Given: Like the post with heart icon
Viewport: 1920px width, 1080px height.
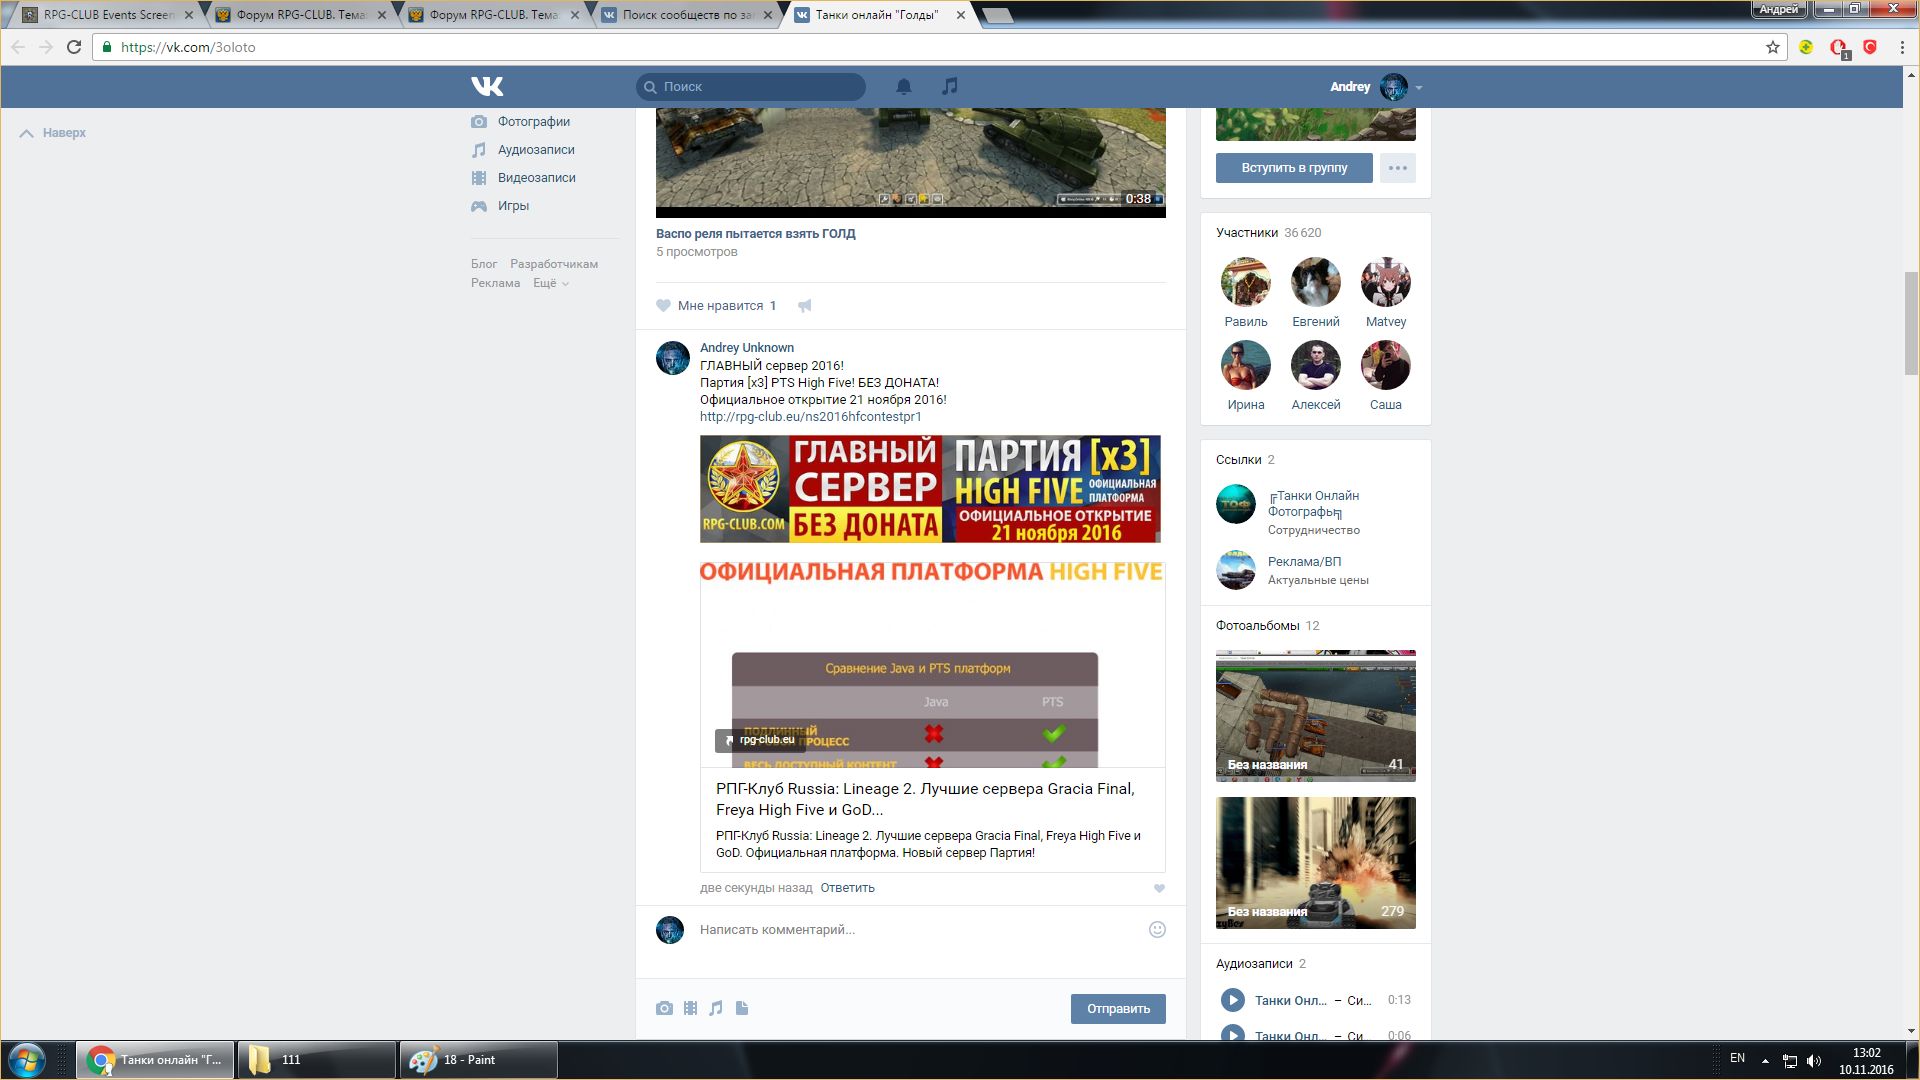Looking at the screenshot, I should [x=663, y=306].
